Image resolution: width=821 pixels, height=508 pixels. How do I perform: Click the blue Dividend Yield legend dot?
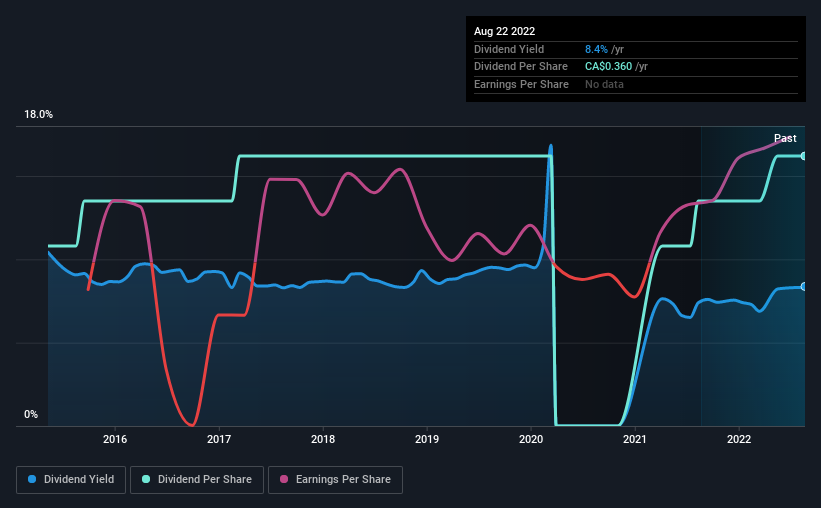click(32, 479)
